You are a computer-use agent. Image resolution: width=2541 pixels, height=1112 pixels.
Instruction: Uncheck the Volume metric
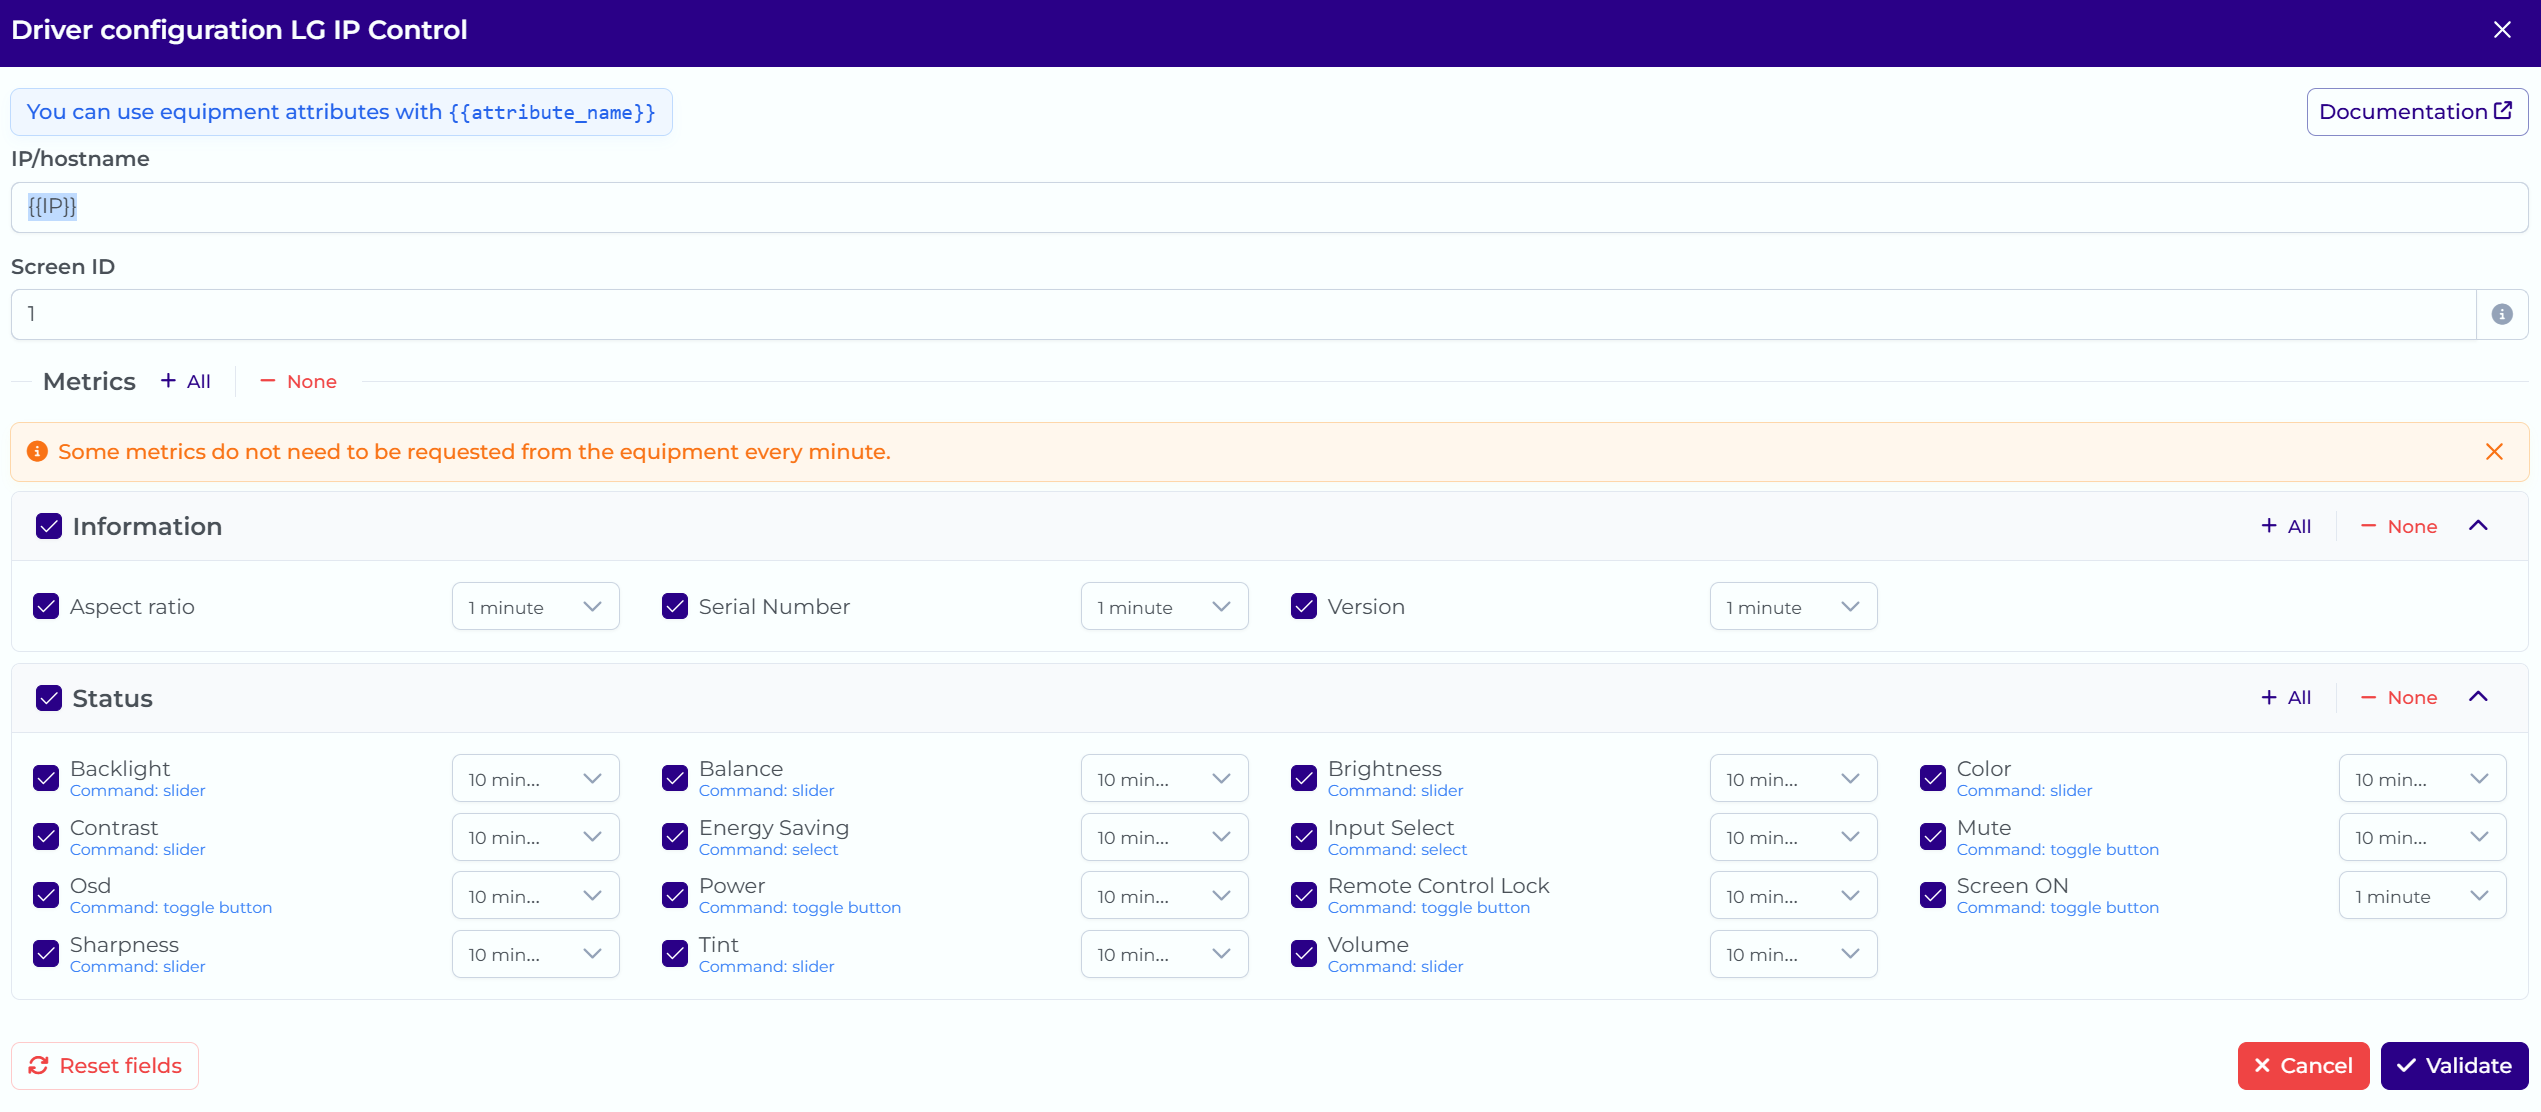coord(1304,954)
